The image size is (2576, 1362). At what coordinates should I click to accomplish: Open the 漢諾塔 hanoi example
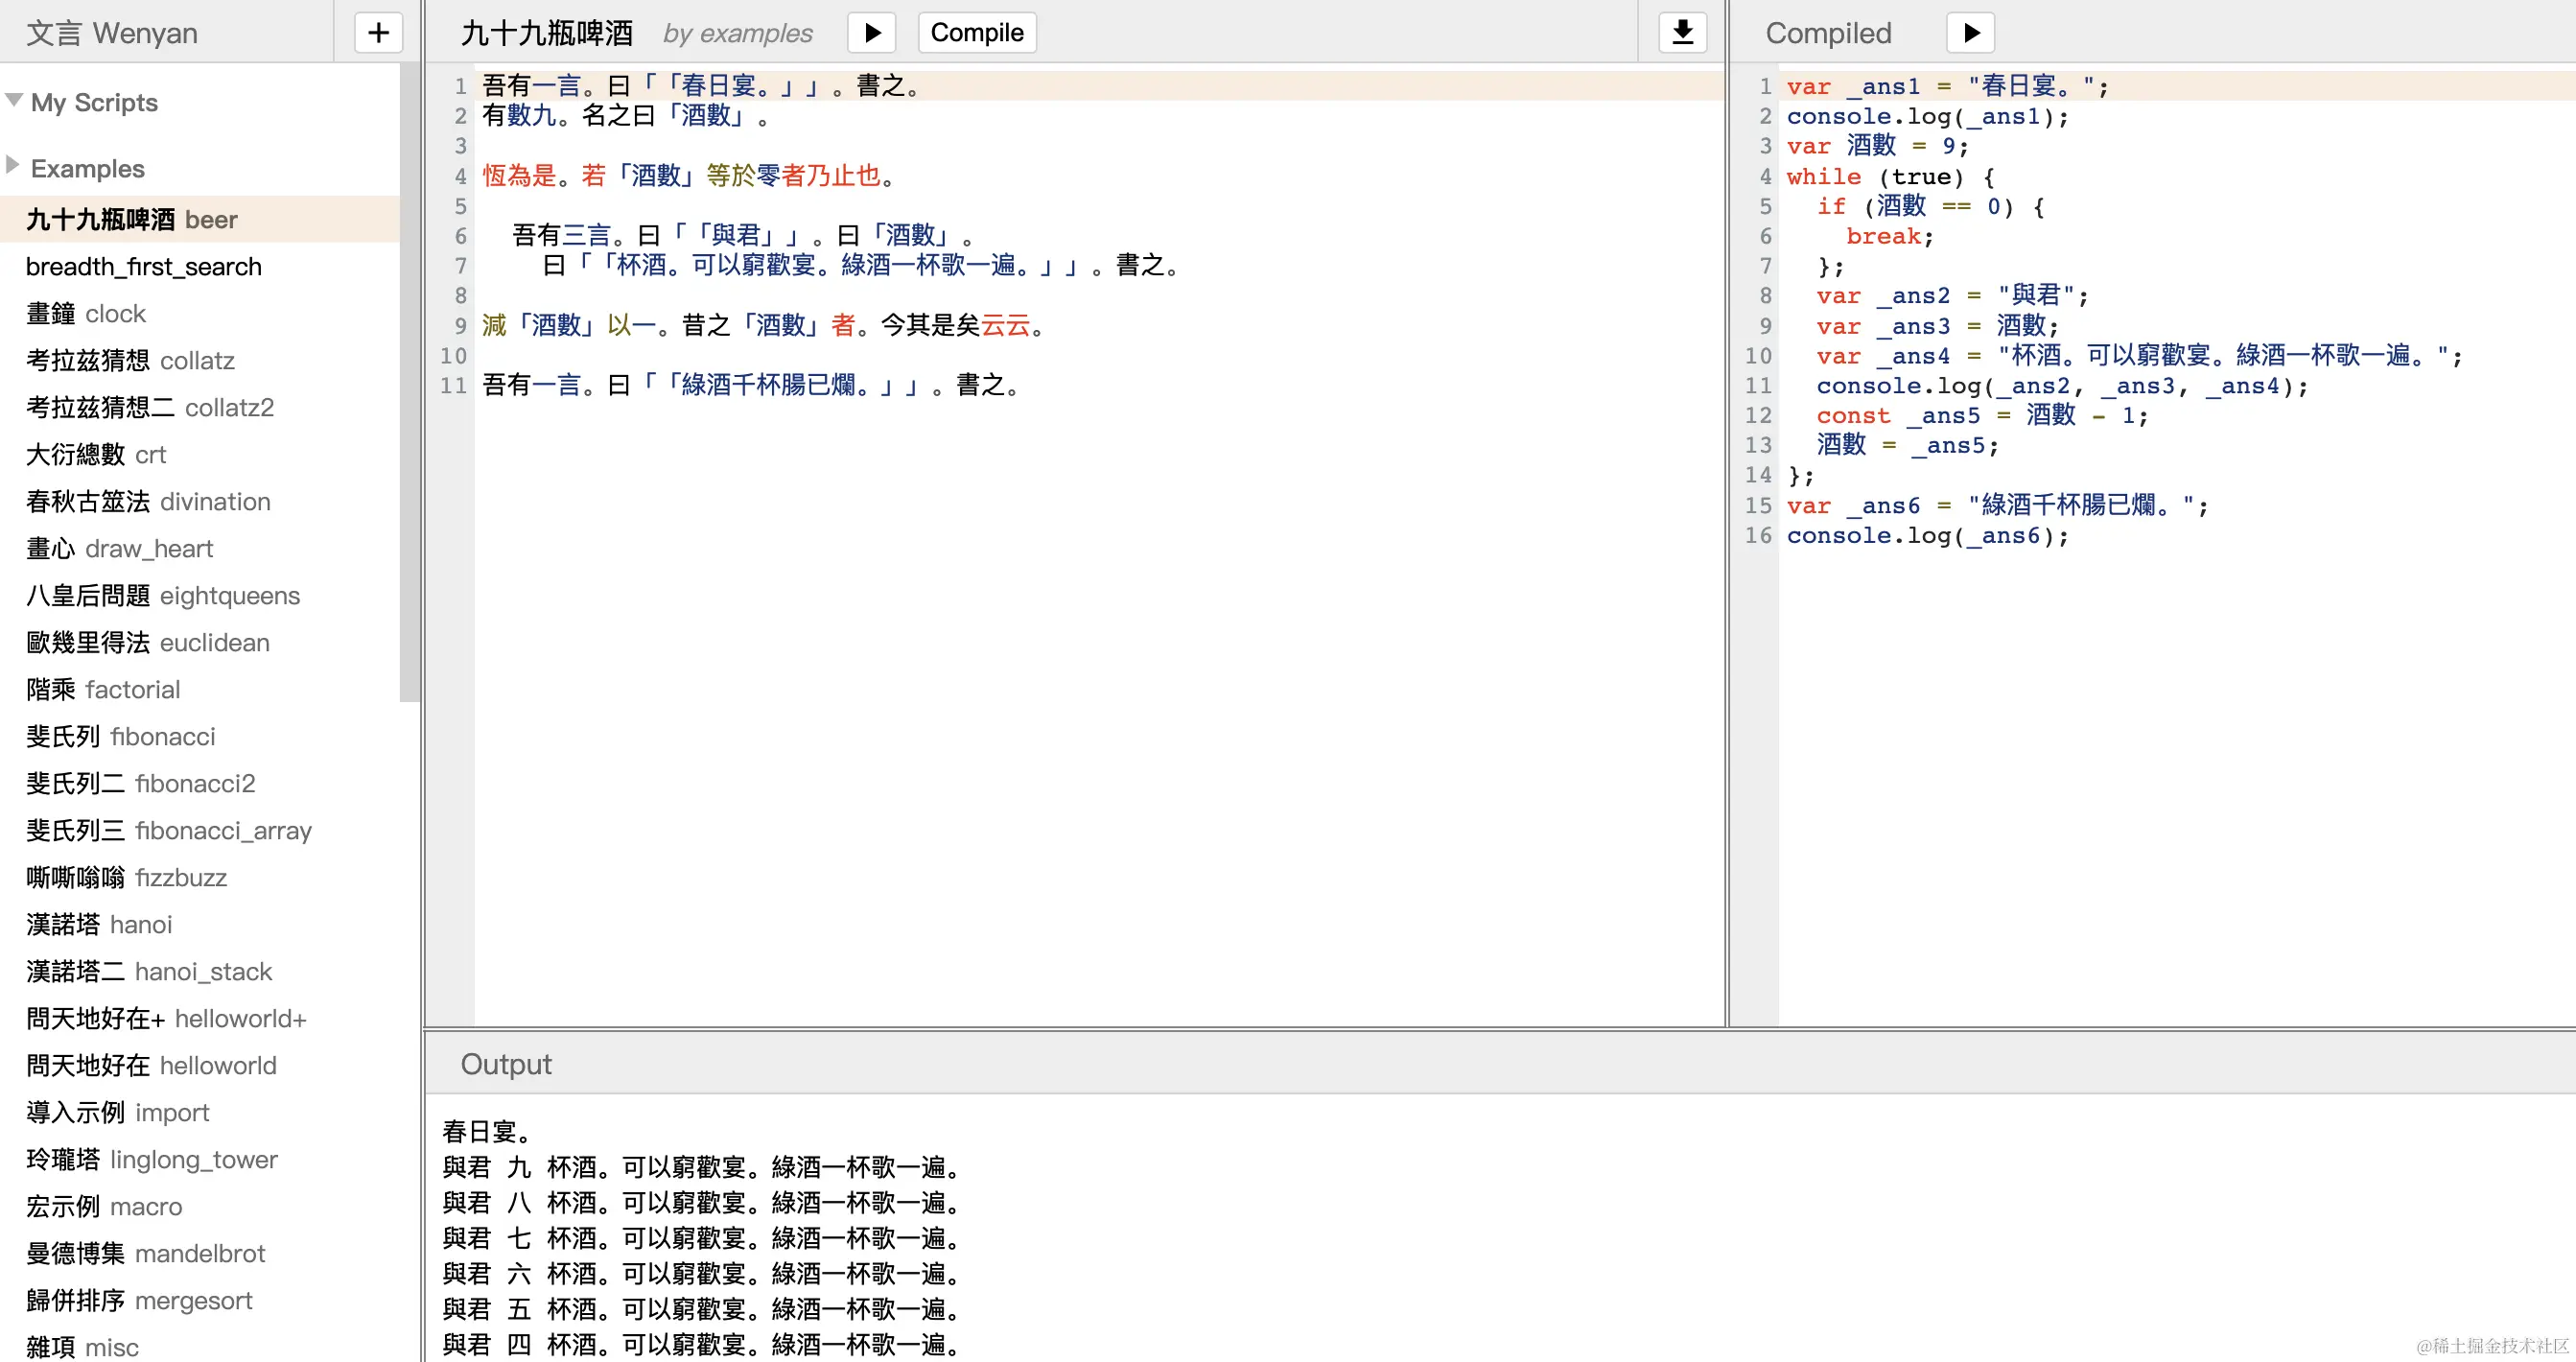[x=99, y=925]
